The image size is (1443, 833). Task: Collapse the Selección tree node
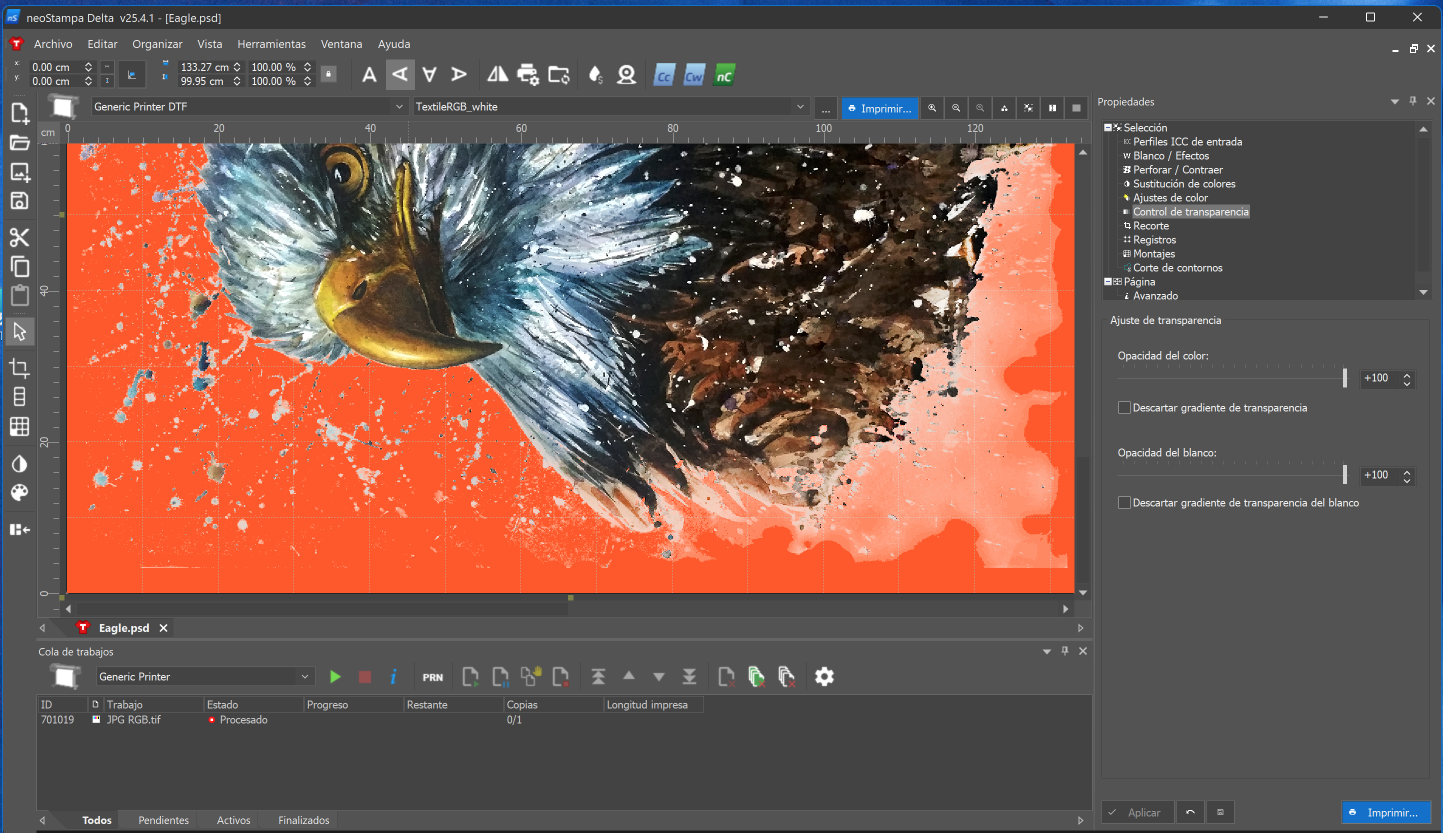pos(1108,128)
